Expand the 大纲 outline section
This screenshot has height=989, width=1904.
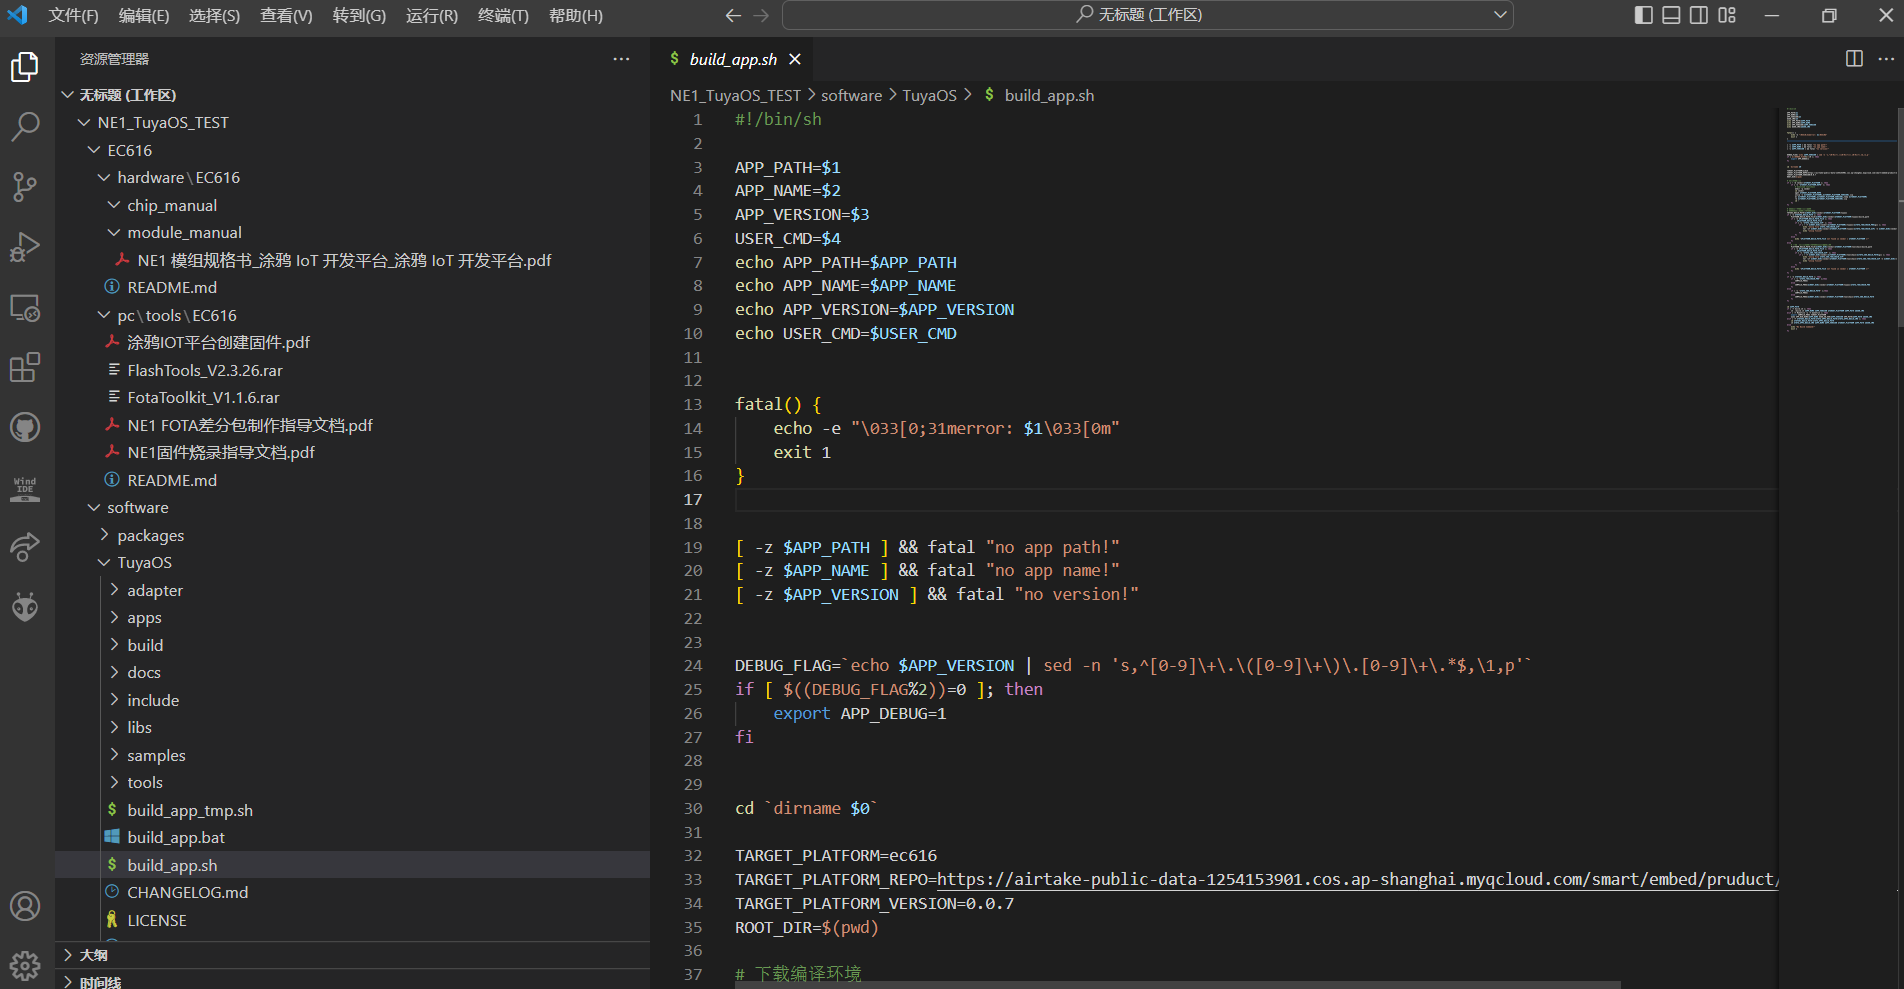[x=94, y=955]
